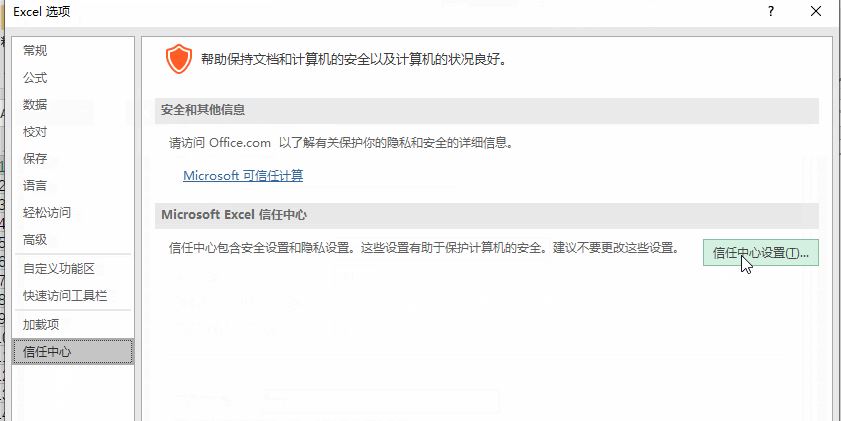Open 信任中心设置(T)... button
The image size is (841, 421).
coord(761,253)
